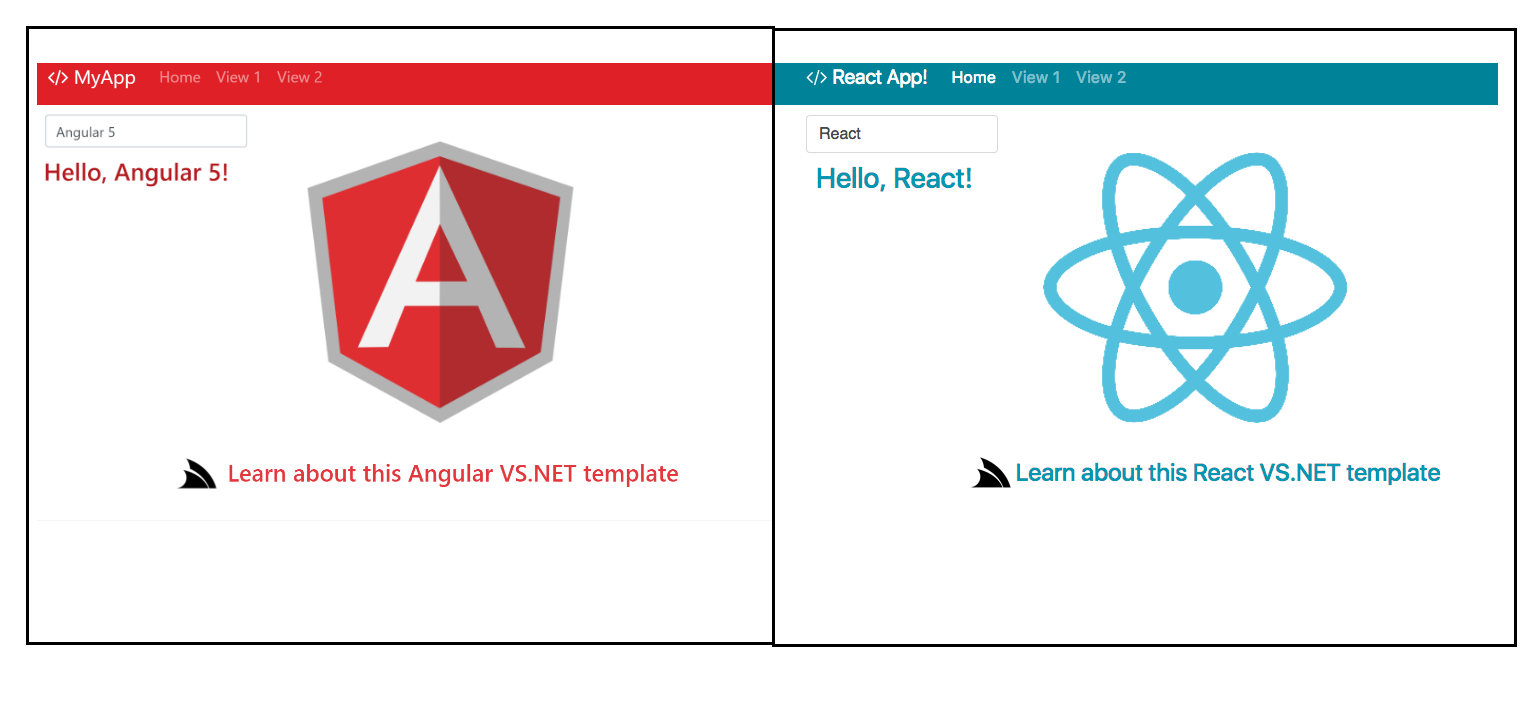The height and width of the screenshot is (702, 1534).
Task: Click the text field containing React
Action: [x=900, y=133]
